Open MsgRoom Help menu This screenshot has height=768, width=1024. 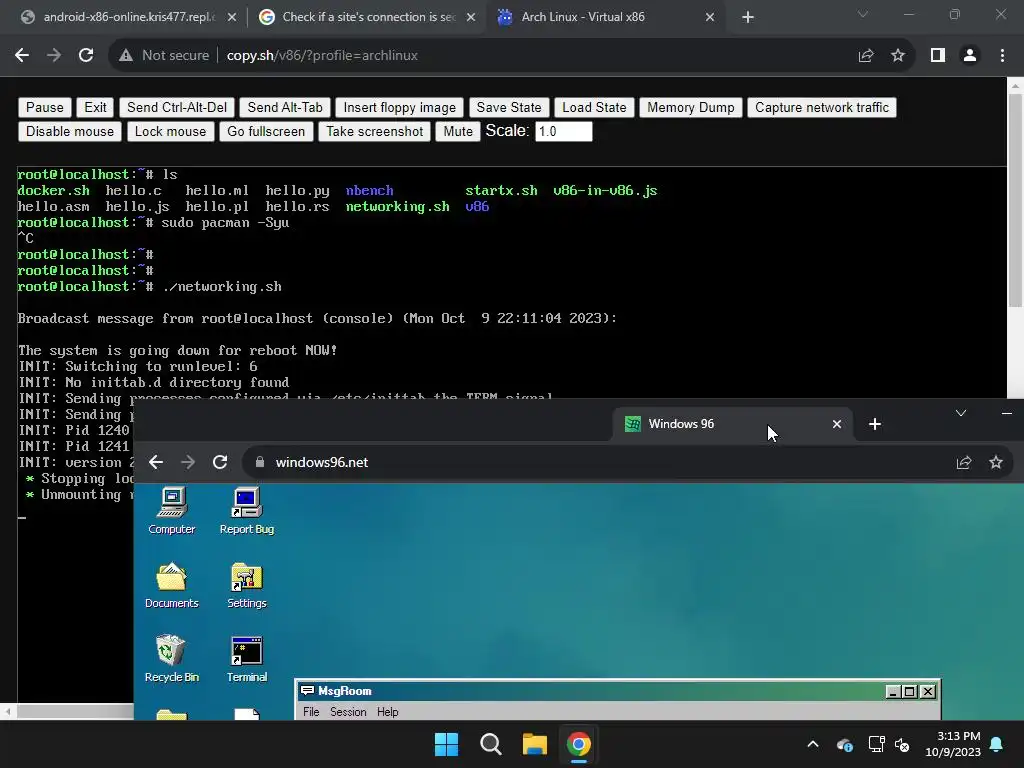387,712
